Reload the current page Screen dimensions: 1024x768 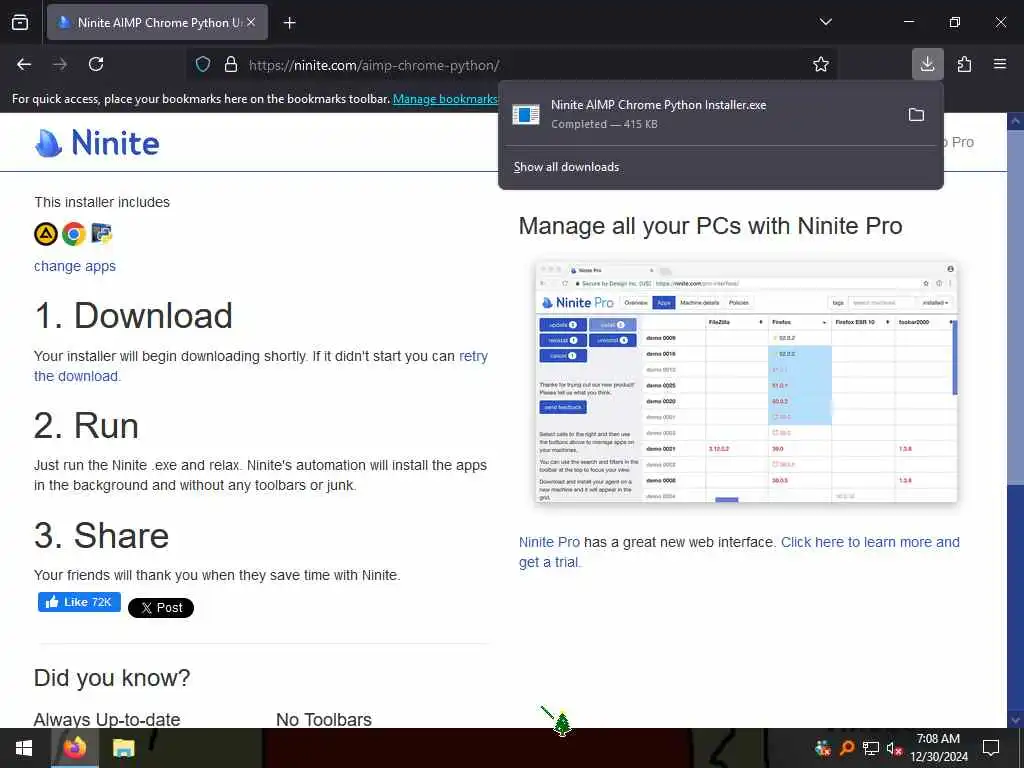click(96, 64)
